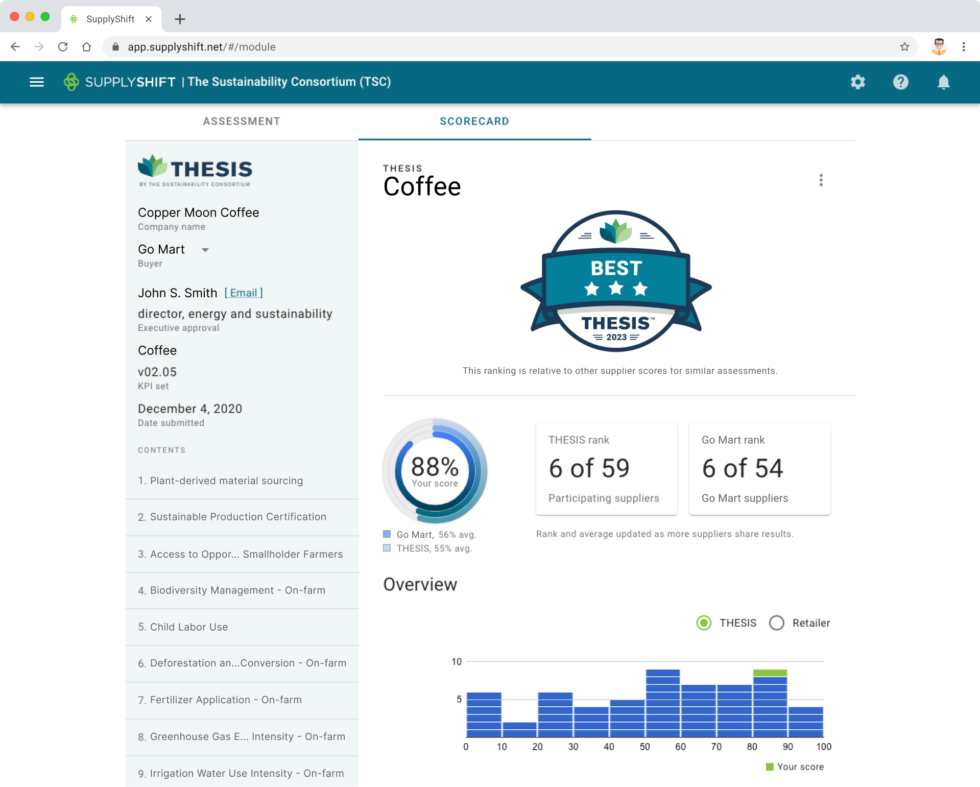
Task: Click the SupplyShift logo icon
Action: click(x=71, y=82)
